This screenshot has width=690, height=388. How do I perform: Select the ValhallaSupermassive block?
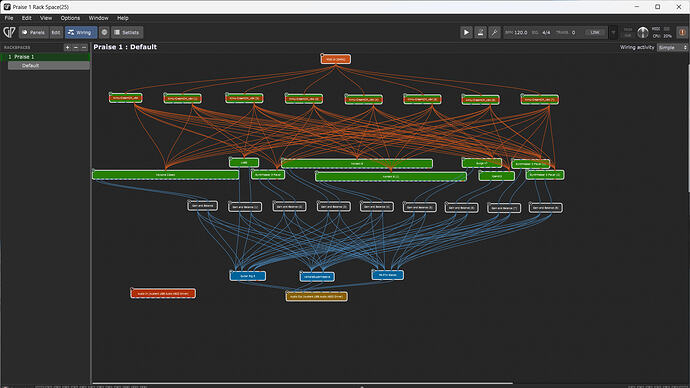point(317,276)
